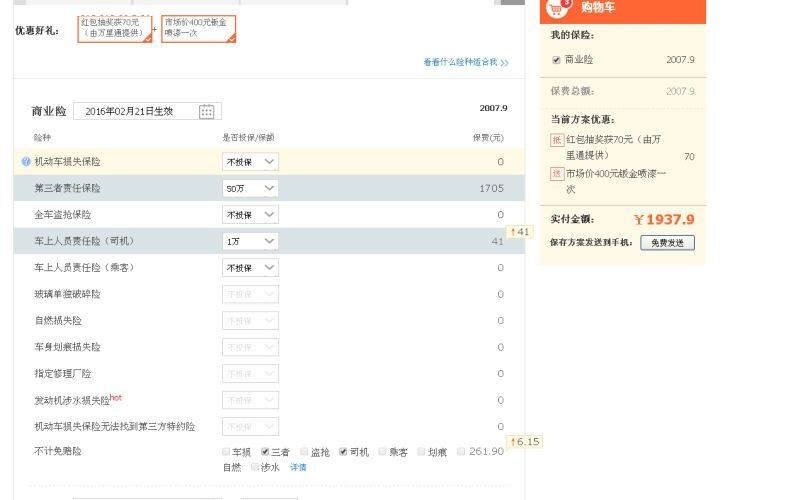Screen dimensions: 800x500
Task: Open the 发动机涉水损失险 dropdown
Action: pos(250,401)
